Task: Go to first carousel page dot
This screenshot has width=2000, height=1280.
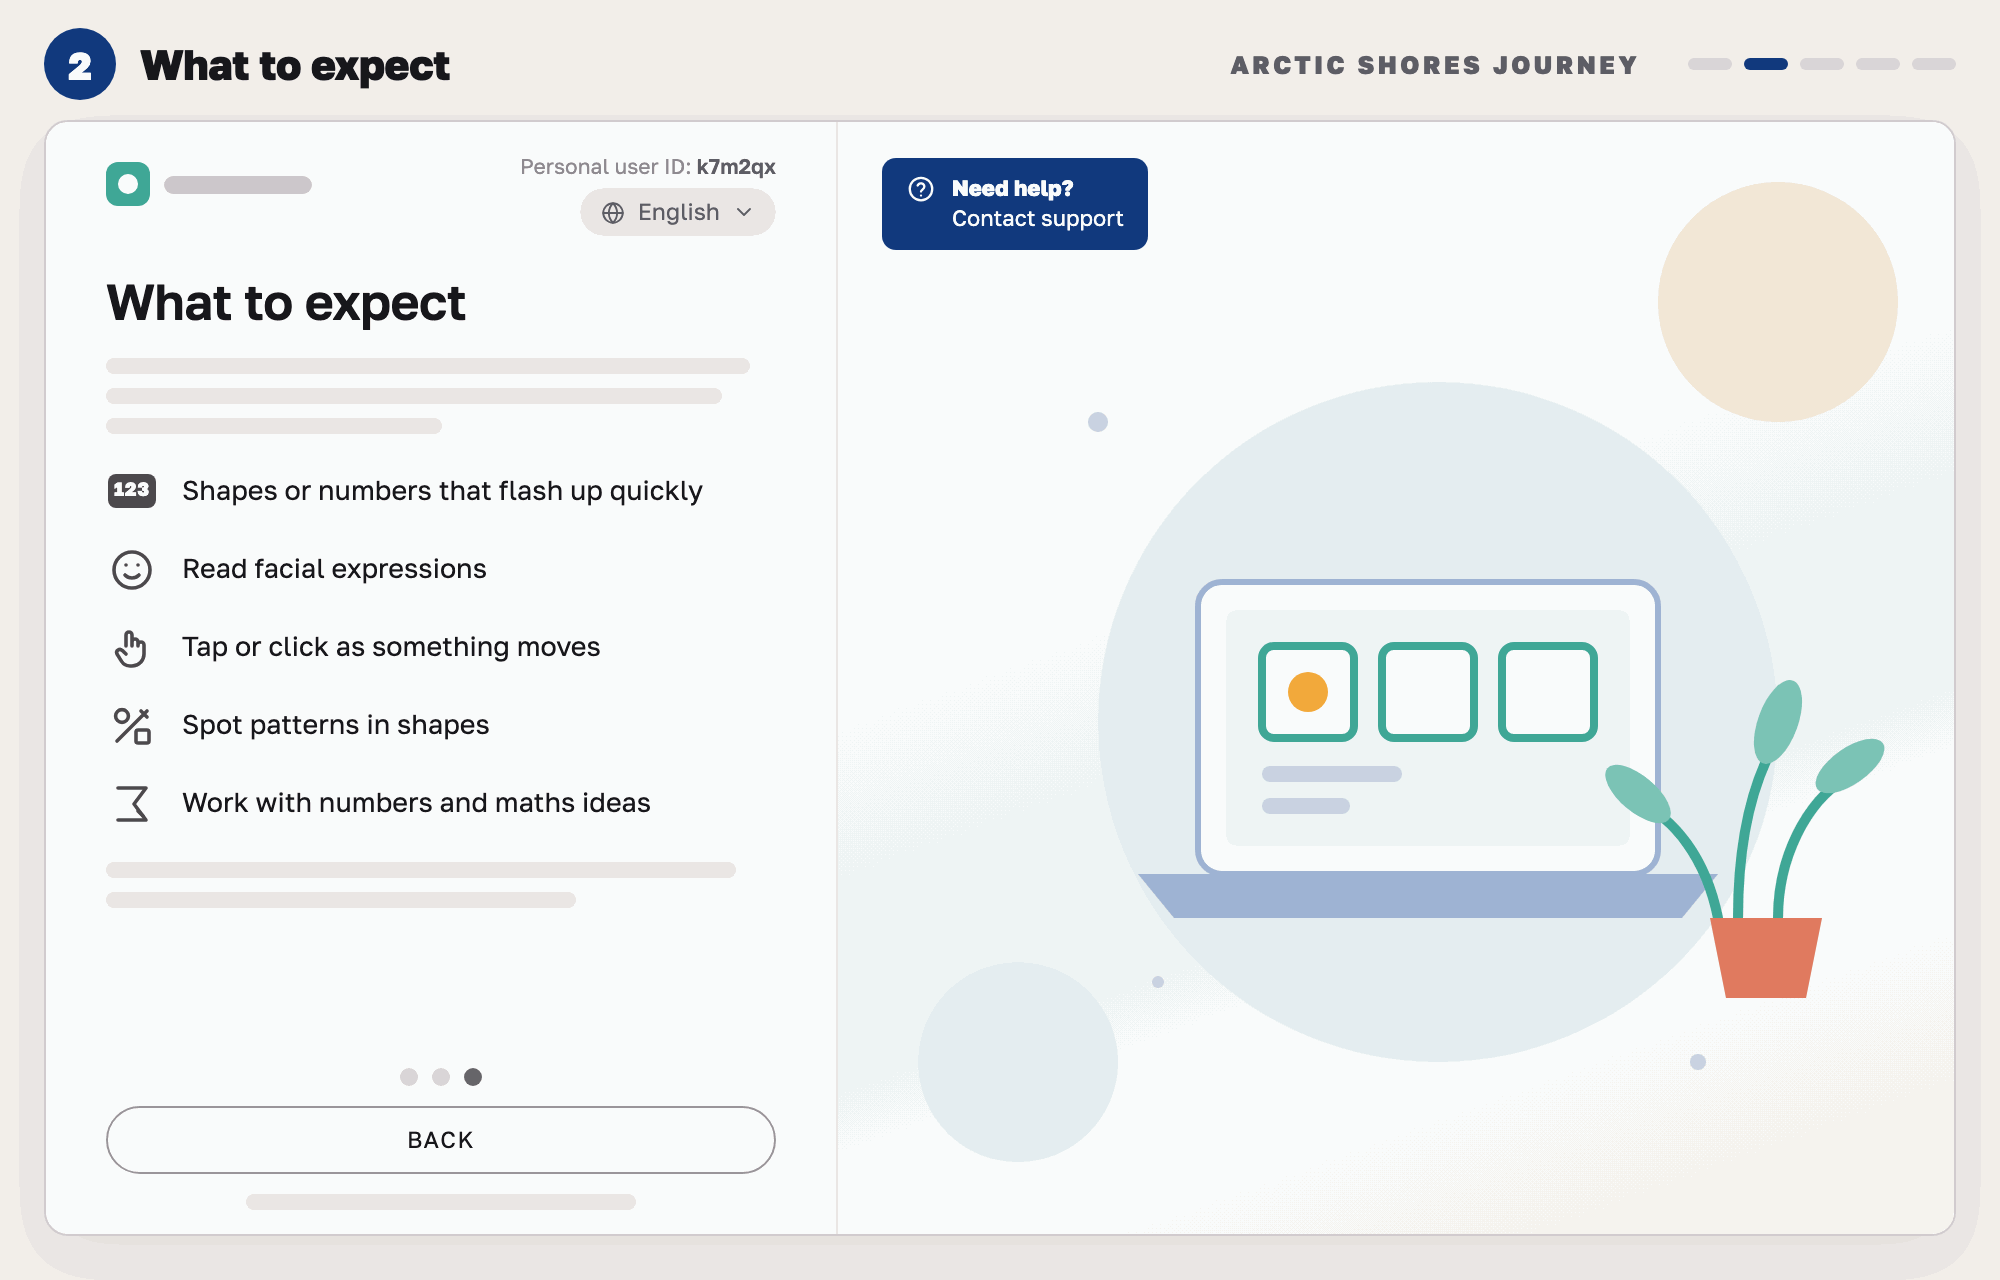Action: (x=409, y=1077)
